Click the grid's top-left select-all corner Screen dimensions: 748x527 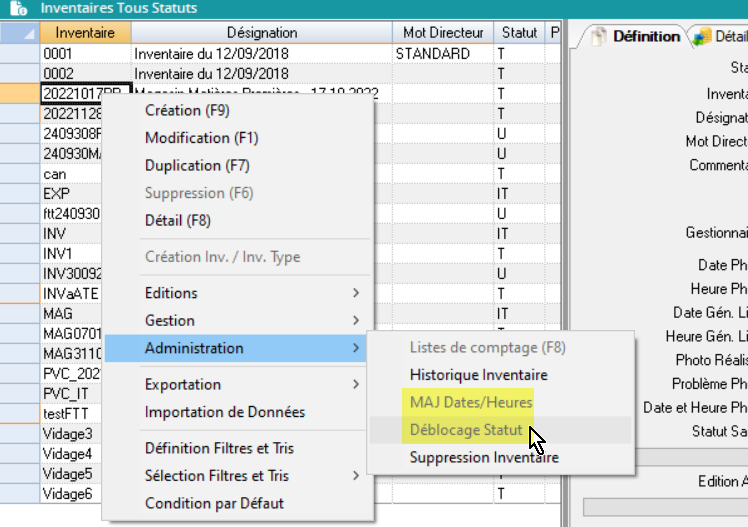tap(20, 33)
